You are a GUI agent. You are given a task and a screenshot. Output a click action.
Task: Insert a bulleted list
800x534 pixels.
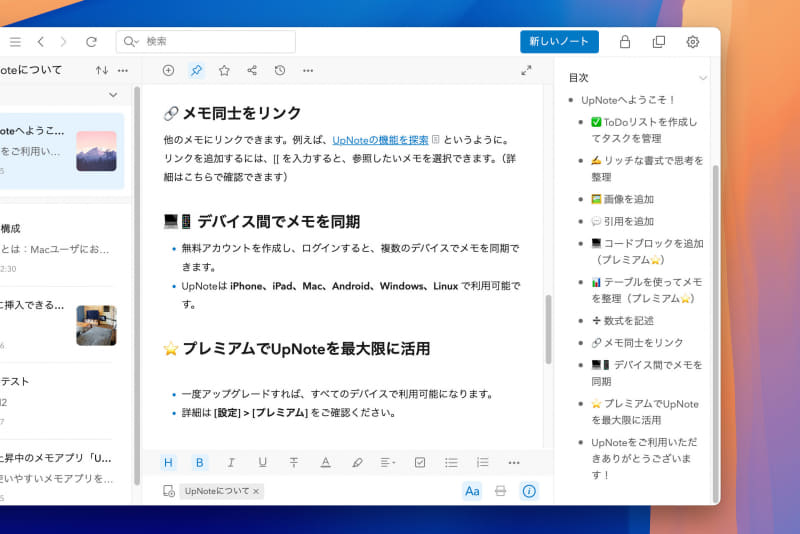(451, 463)
